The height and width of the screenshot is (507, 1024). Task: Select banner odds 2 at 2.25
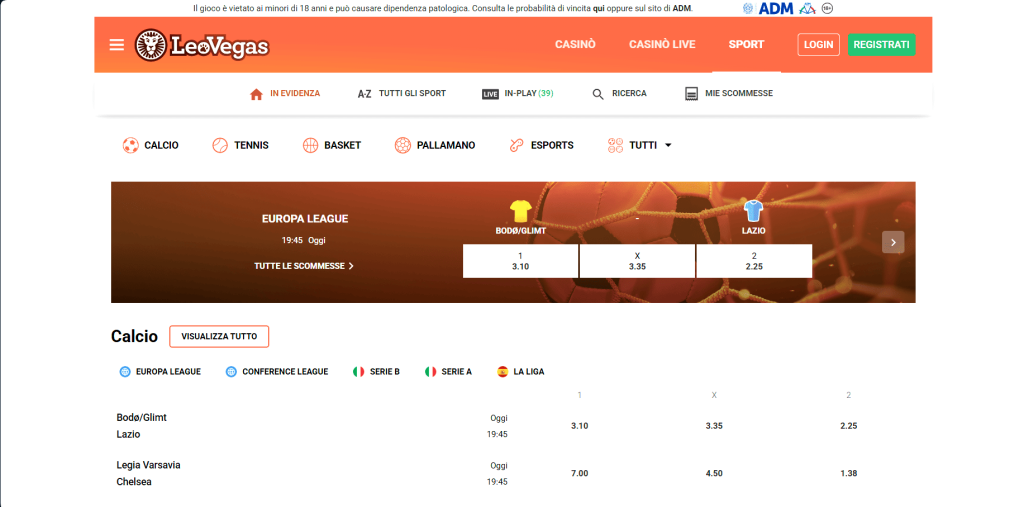[754, 261]
